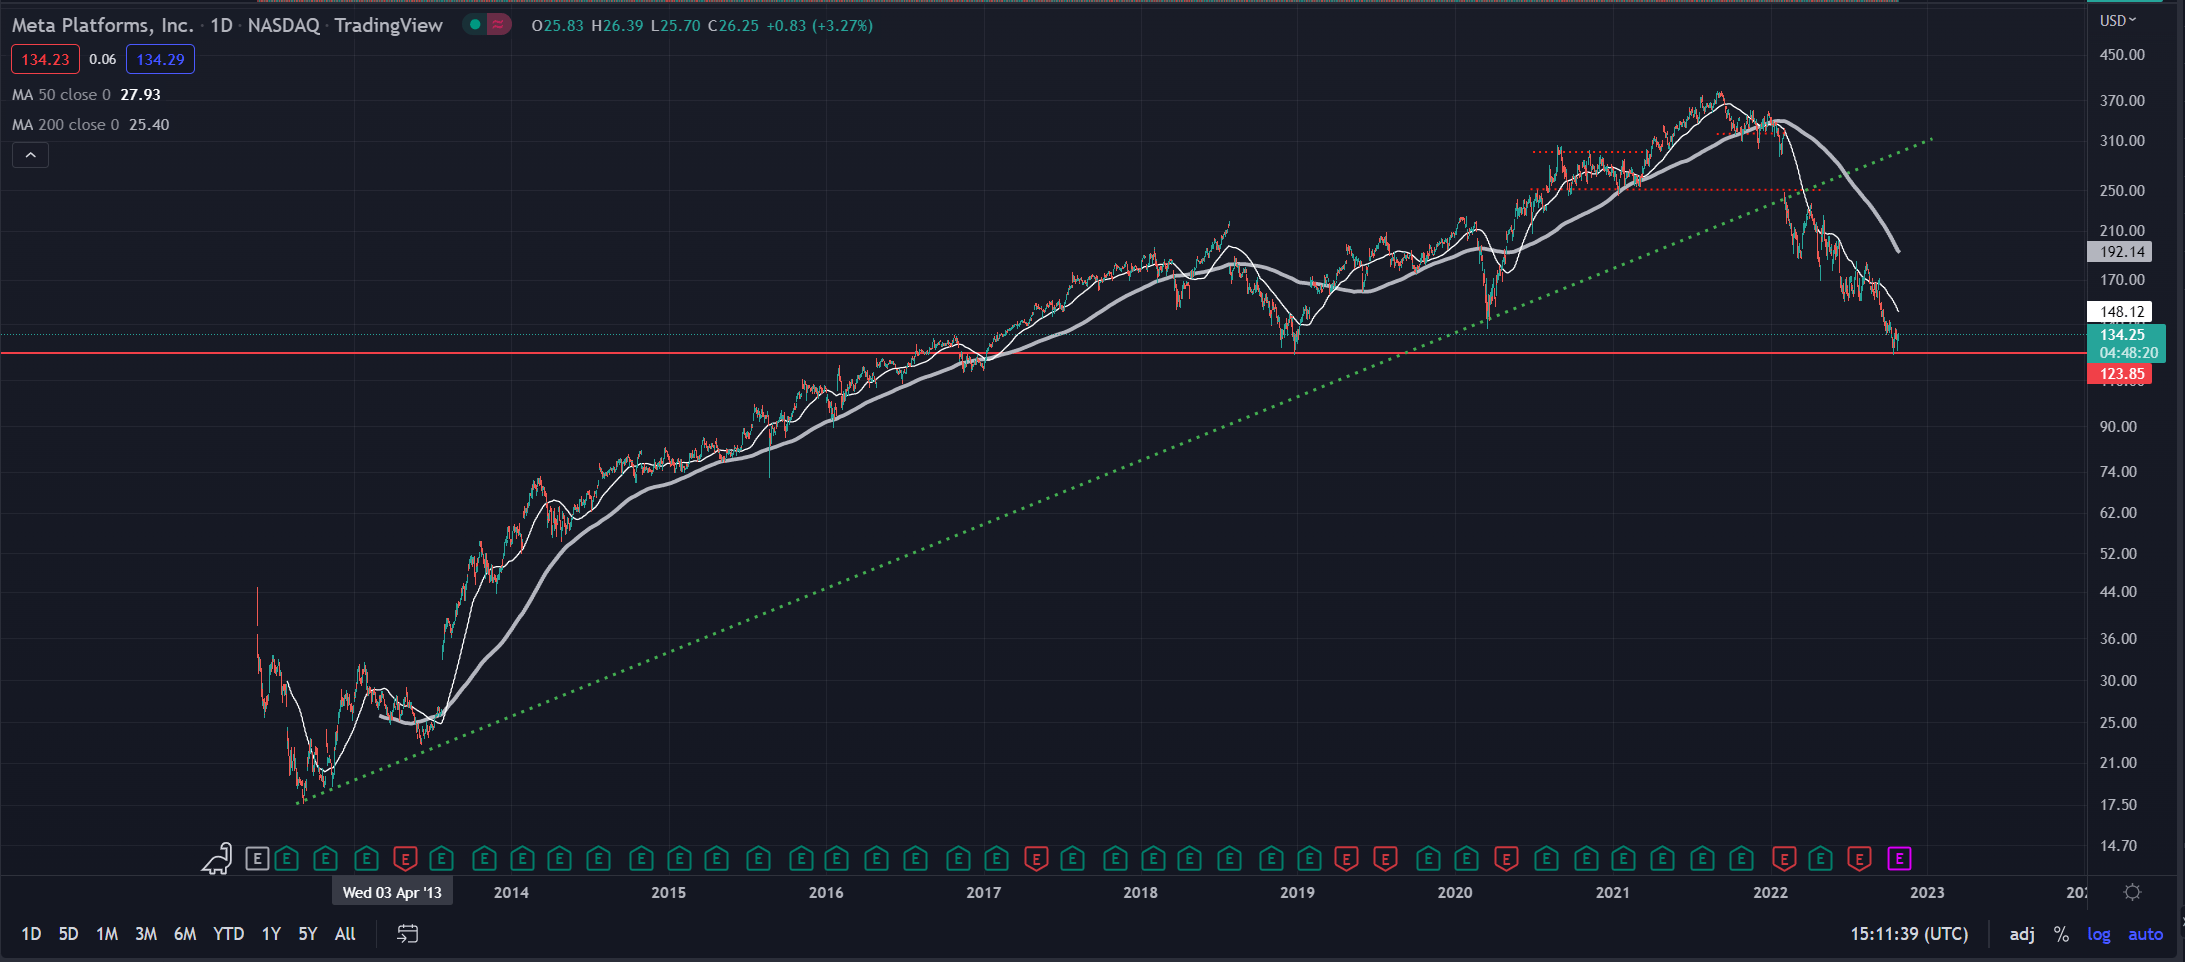
Task: Click the first green earnings marker beside the white E box
Action: pos(287,858)
